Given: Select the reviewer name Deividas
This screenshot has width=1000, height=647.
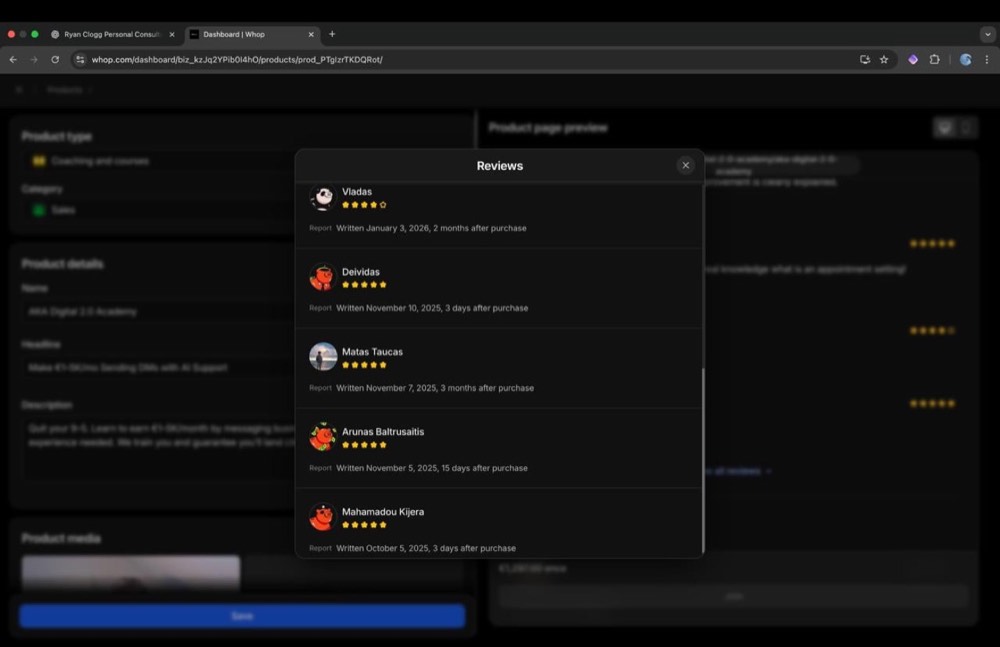Looking at the screenshot, I should (x=360, y=272).
